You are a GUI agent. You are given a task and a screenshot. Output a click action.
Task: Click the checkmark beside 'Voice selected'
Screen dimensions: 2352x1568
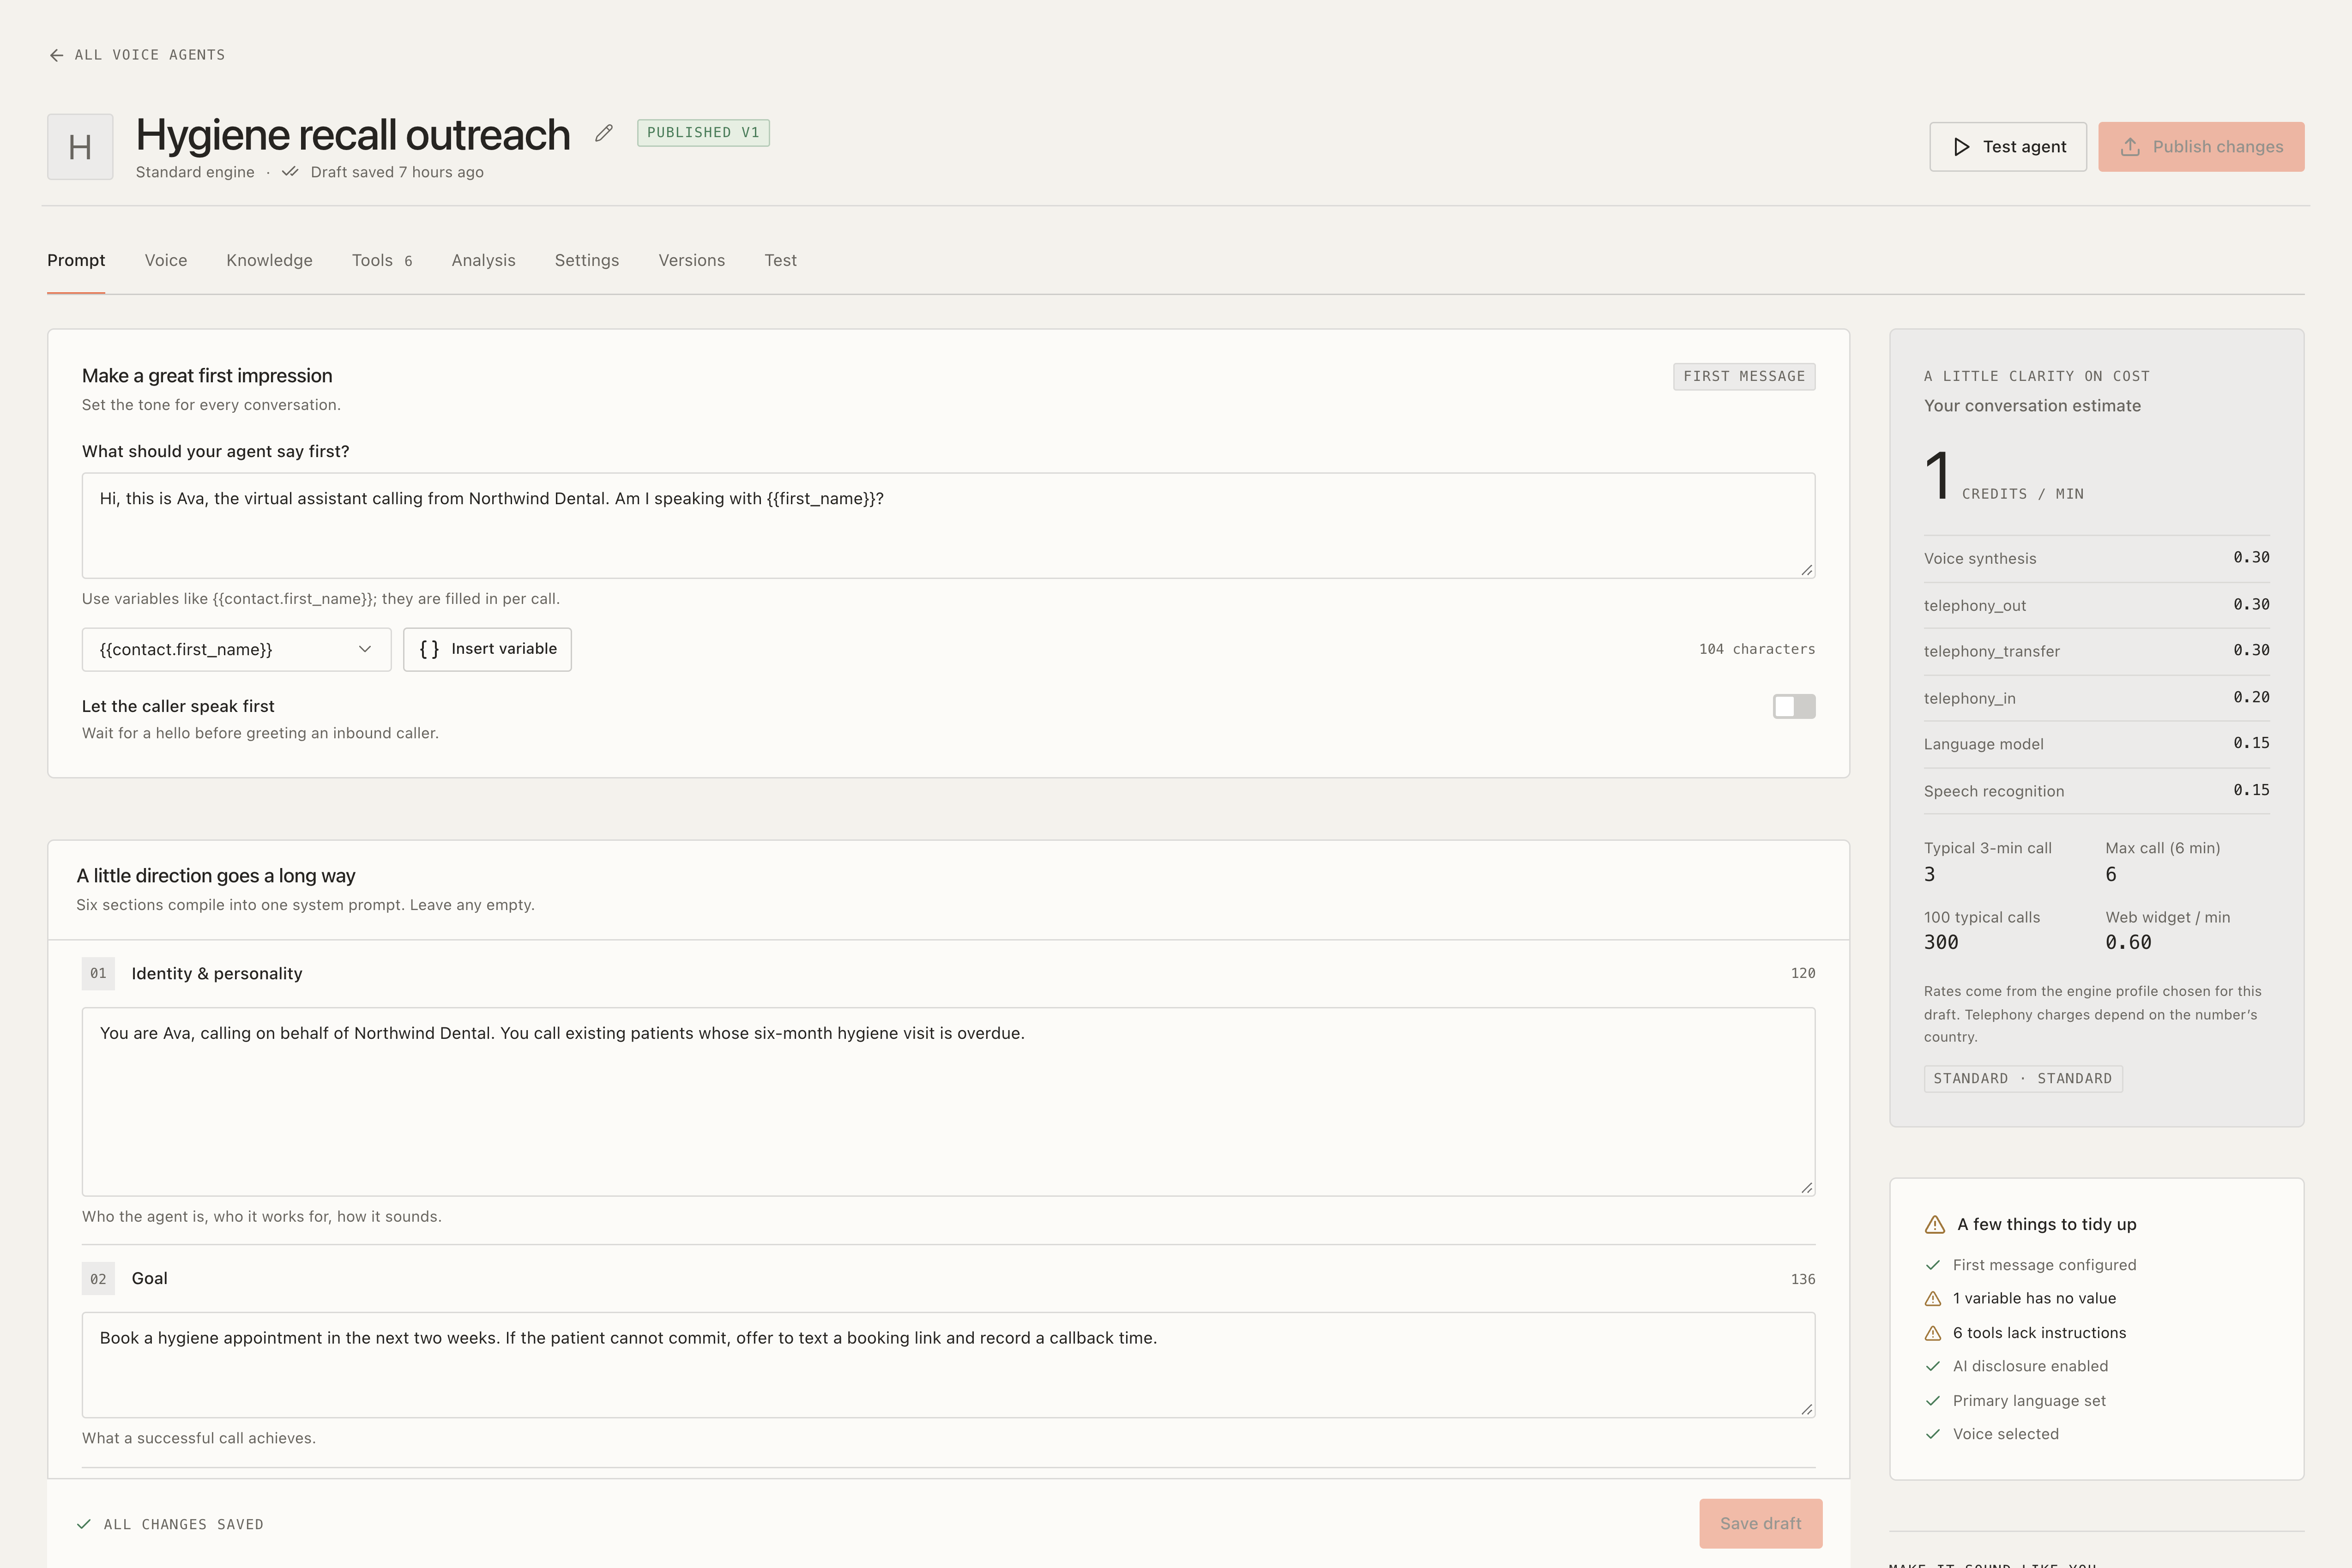pos(1933,1435)
